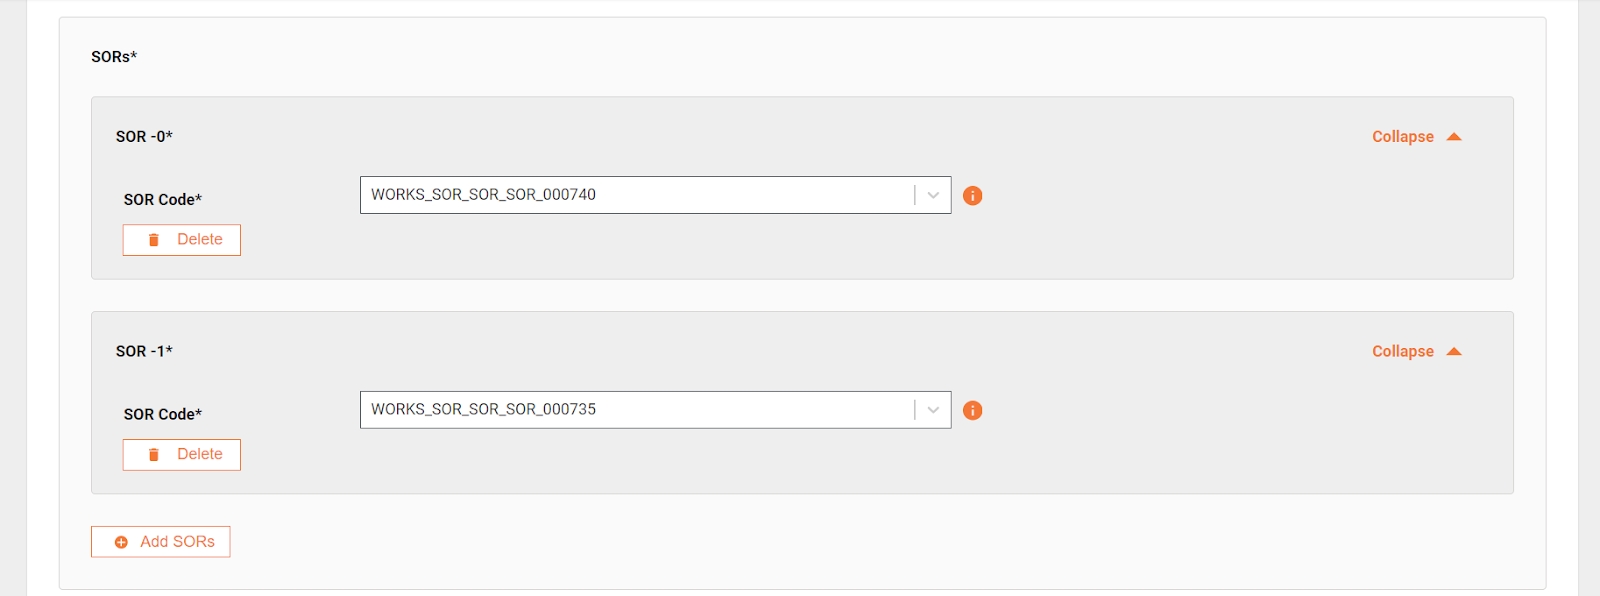
Task: Delete the SOR -1 entry
Action: pos(182,455)
